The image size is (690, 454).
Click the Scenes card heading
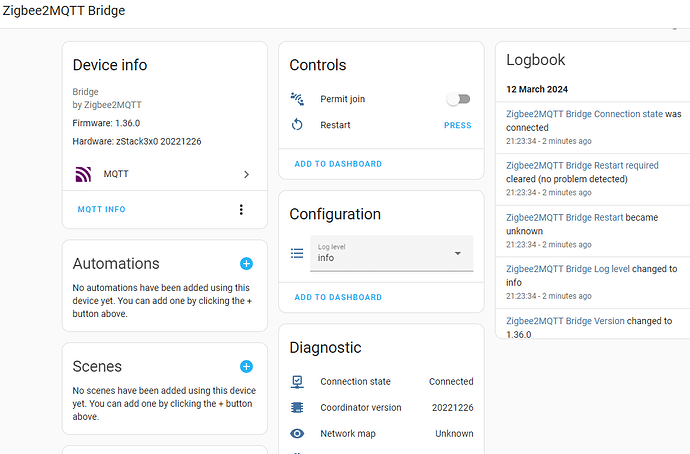click(97, 366)
